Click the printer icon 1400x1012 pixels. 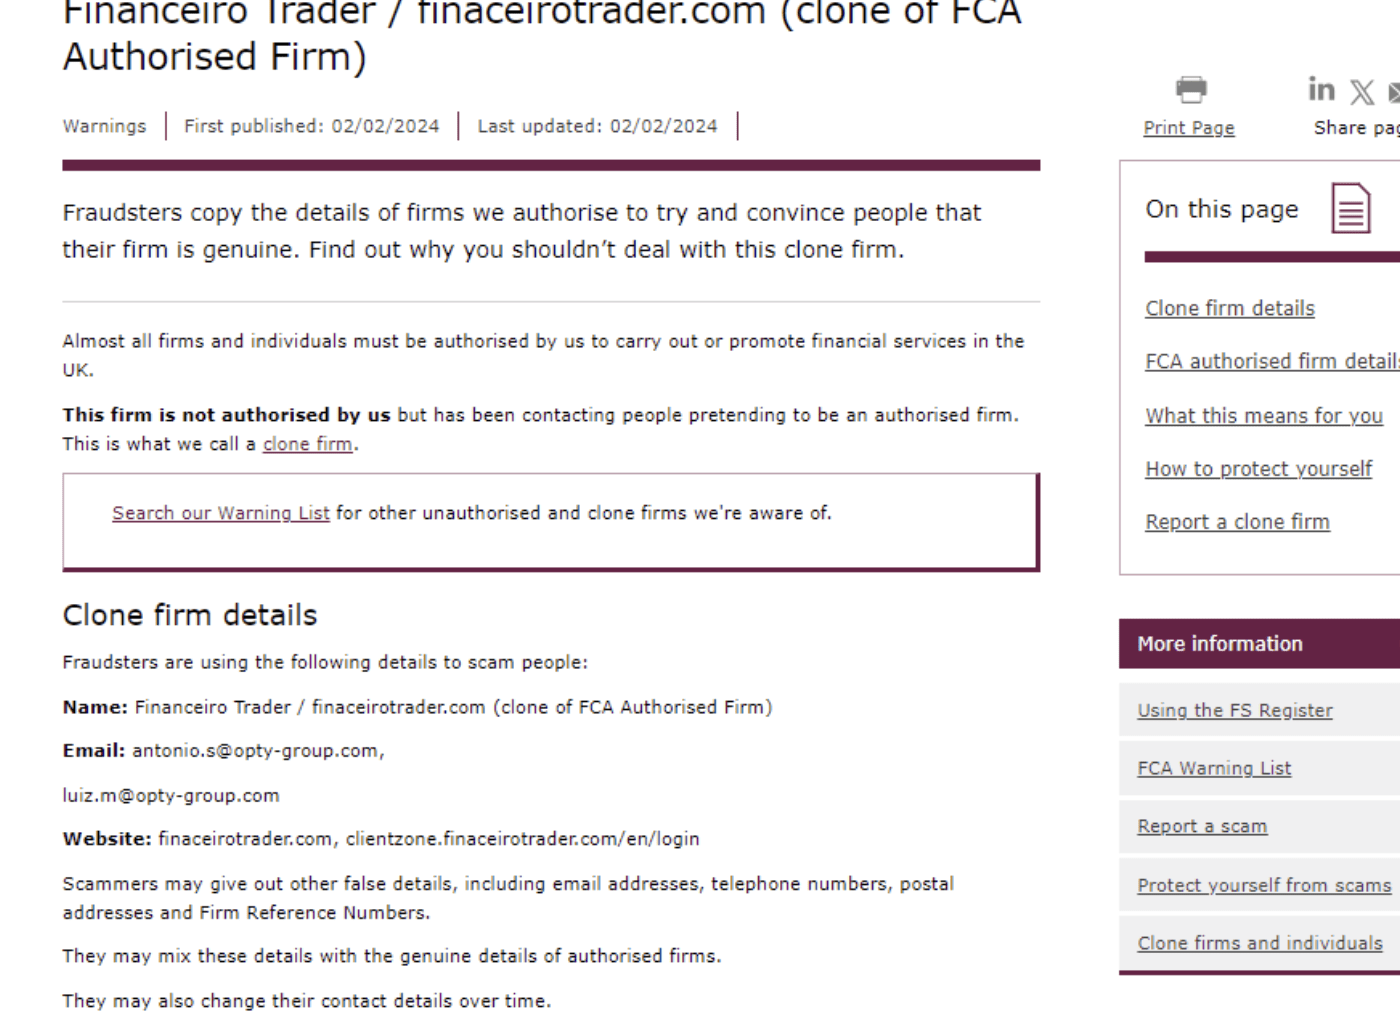click(x=1190, y=90)
